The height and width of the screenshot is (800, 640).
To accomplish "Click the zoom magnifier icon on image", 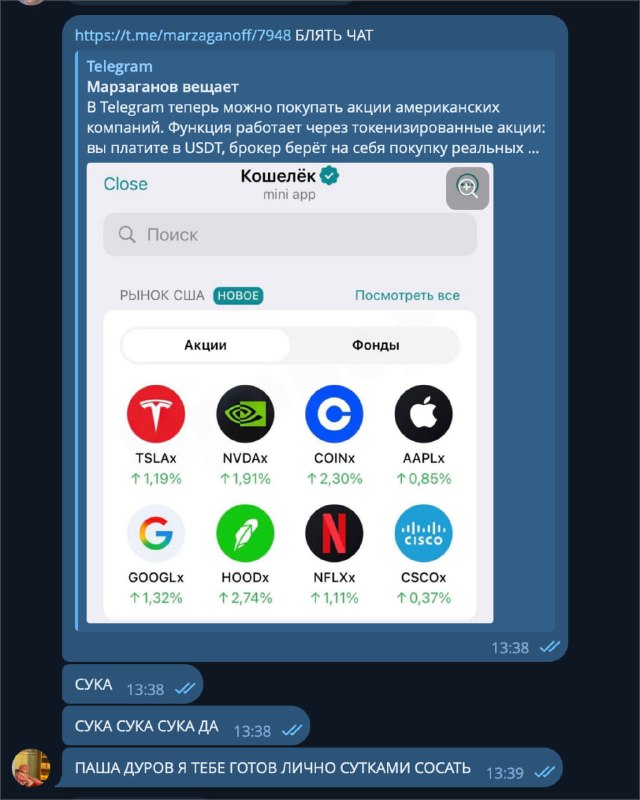I will 467,188.
